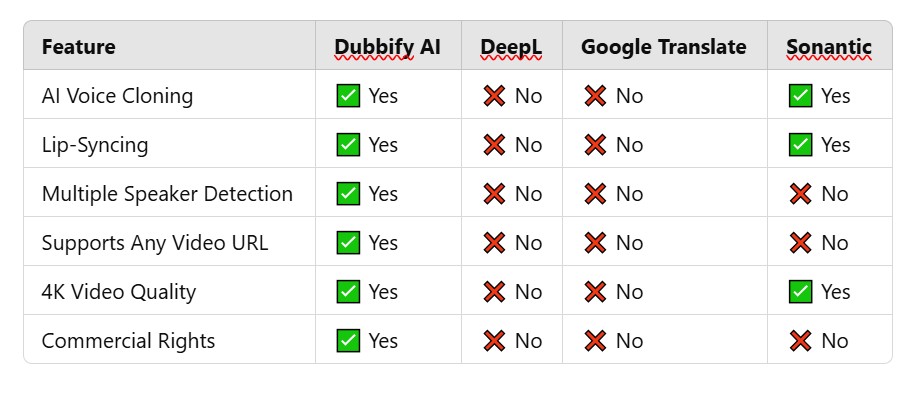Click the red X for DeepL Lip-Syncing
The image size is (924, 397).
click(x=494, y=144)
